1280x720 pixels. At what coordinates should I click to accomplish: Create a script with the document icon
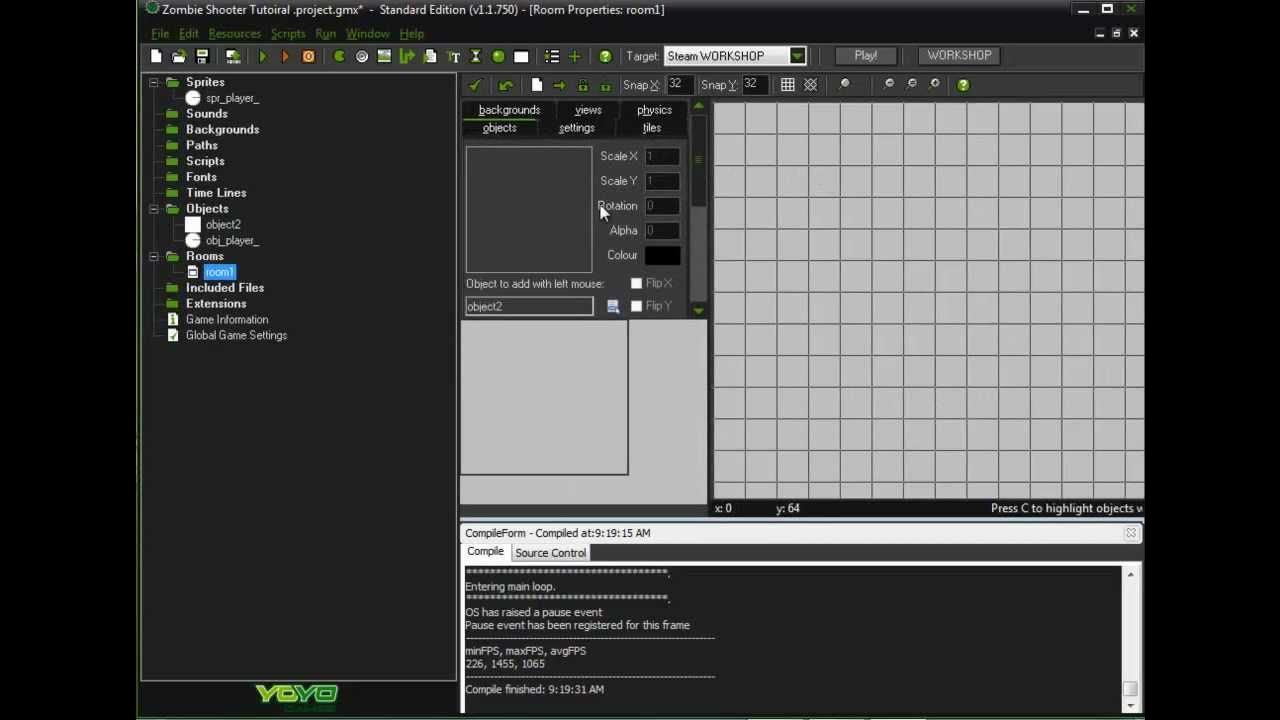point(430,57)
